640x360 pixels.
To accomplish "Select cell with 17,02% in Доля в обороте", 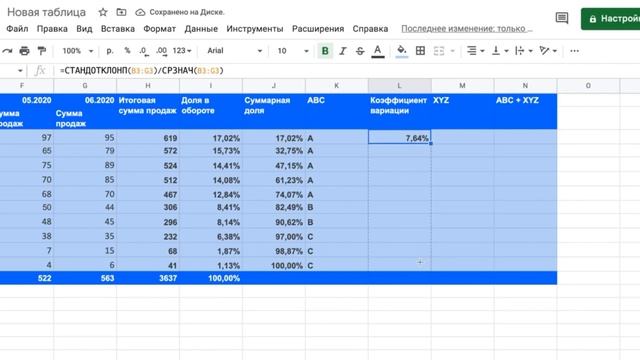I will [x=211, y=138].
